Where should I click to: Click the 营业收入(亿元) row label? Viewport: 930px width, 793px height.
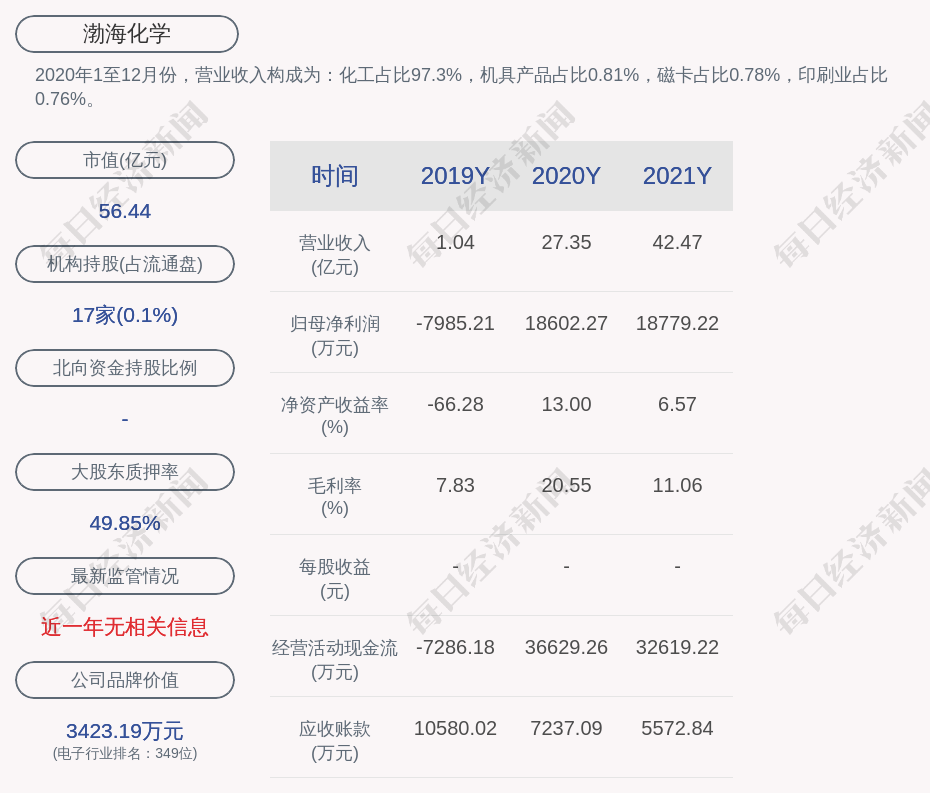[335, 255]
